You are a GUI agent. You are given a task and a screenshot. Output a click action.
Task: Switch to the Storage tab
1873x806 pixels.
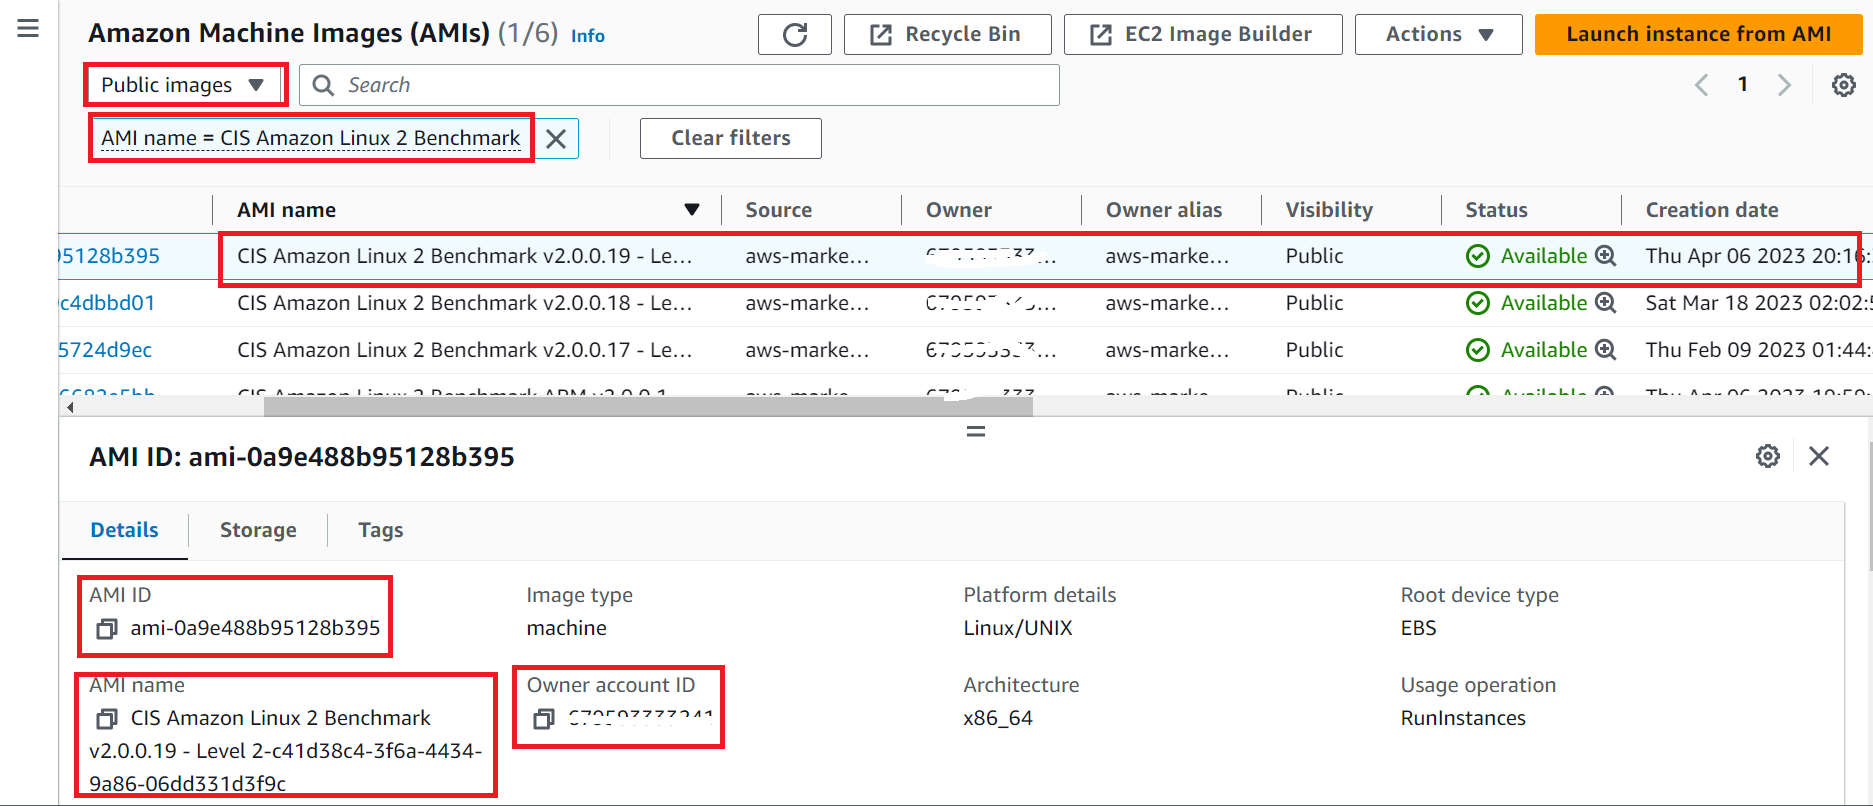pyautogui.click(x=258, y=530)
